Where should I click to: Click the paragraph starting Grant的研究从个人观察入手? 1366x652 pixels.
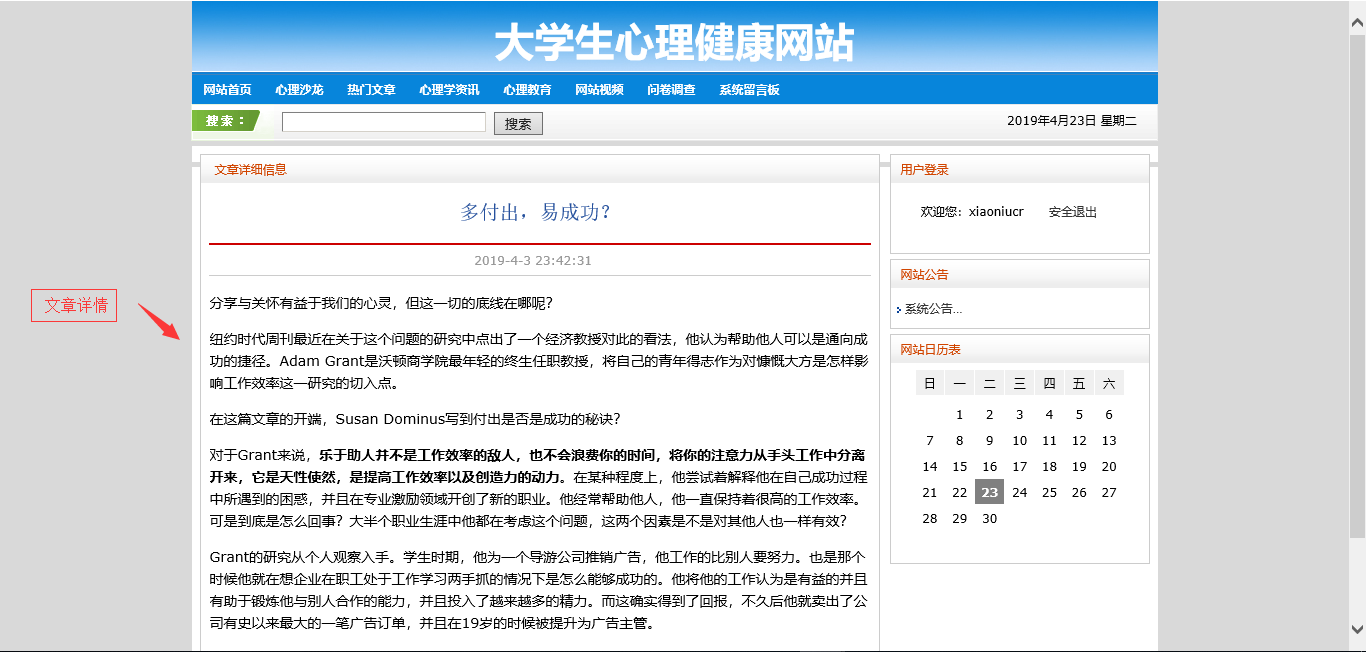coord(538,590)
